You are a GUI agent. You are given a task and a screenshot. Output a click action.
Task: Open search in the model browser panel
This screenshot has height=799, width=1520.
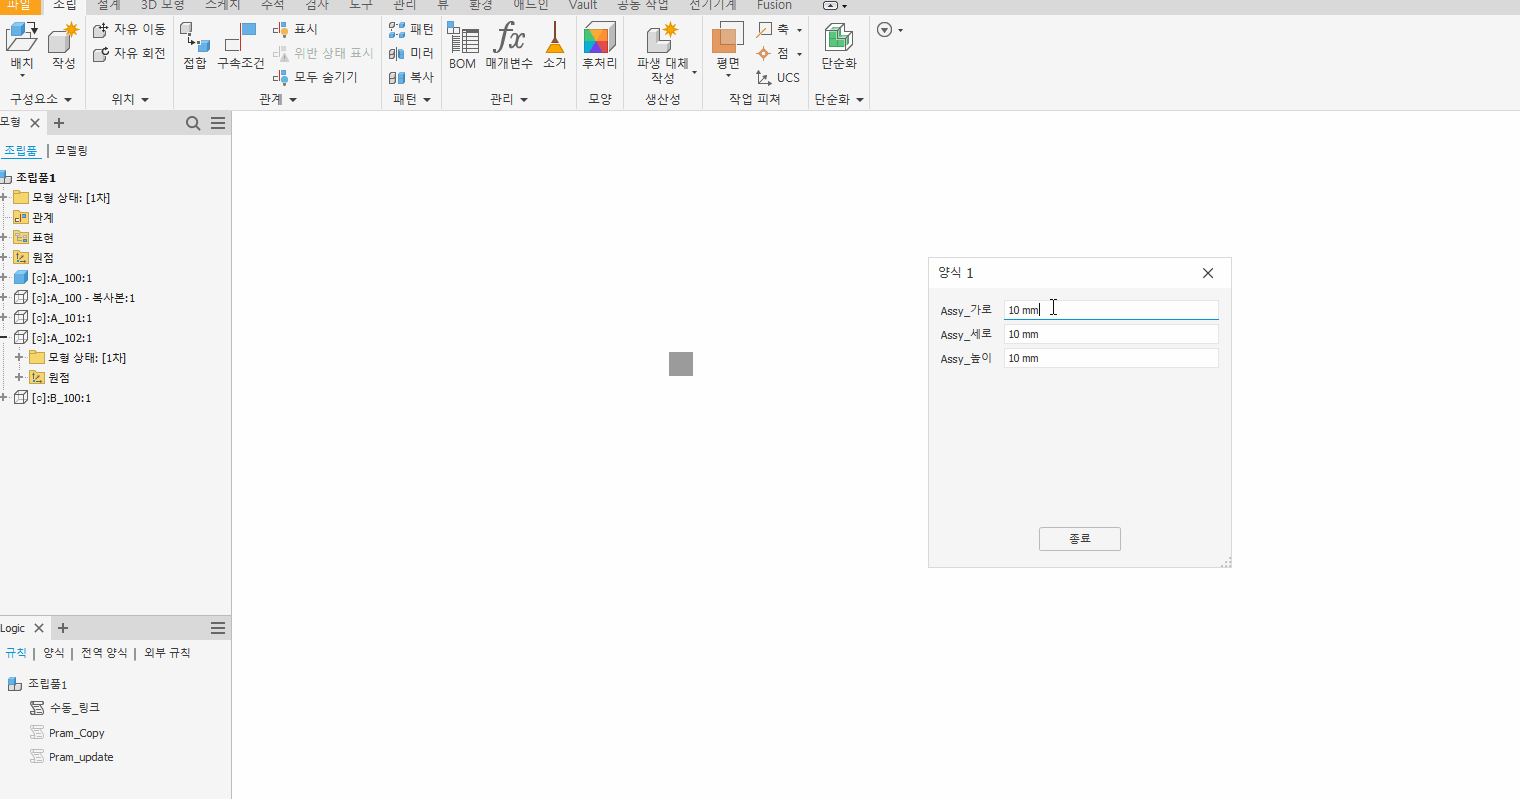tap(193, 123)
